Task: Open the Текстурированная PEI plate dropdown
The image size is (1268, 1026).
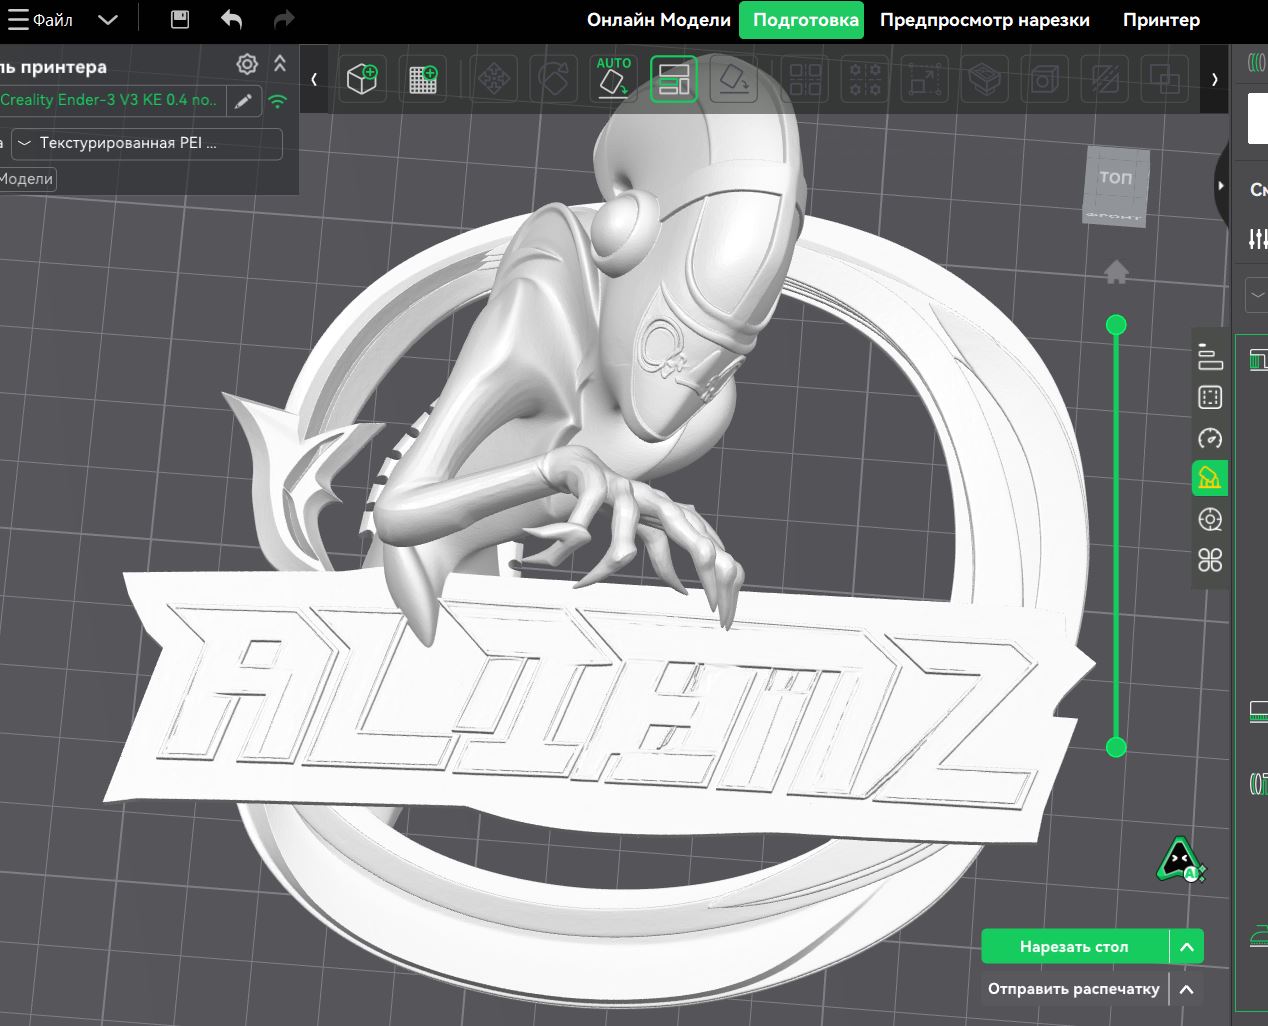Action: [x=146, y=143]
